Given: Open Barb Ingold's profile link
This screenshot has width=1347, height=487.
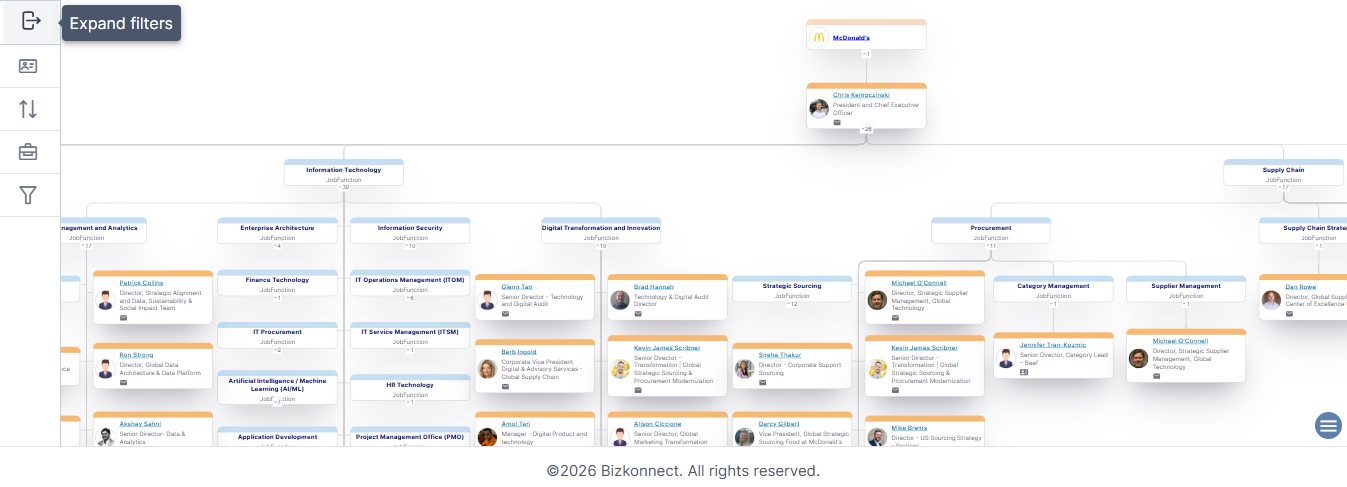Looking at the screenshot, I should click(519, 352).
